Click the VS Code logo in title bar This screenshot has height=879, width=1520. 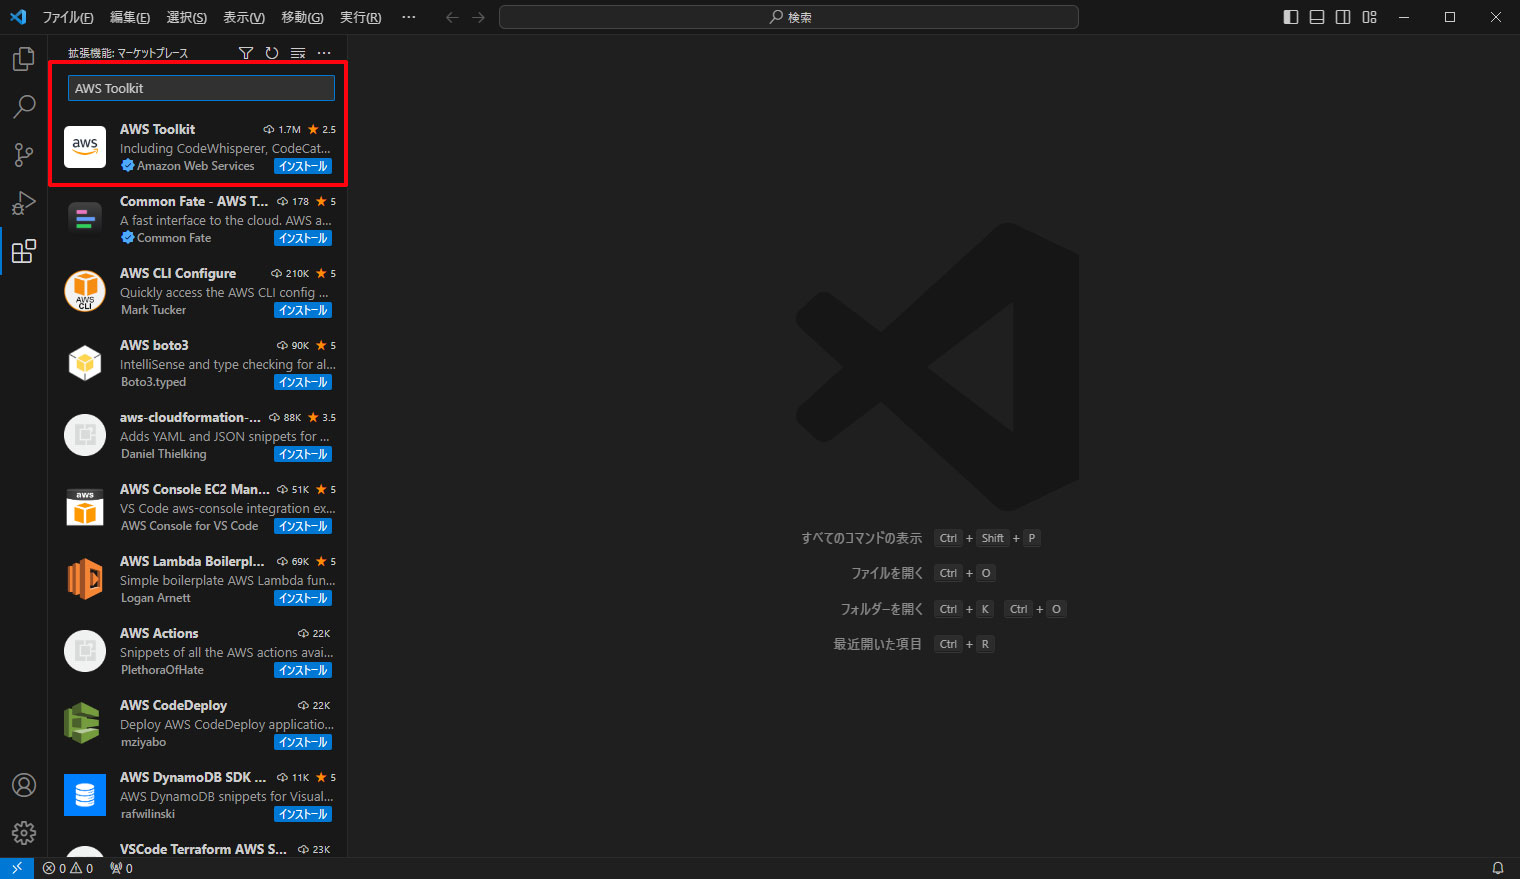click(x=18, y=17)
